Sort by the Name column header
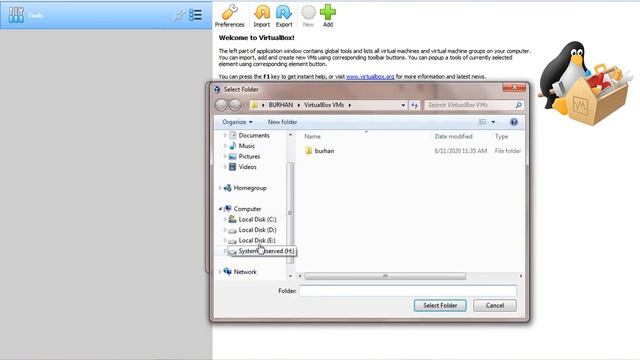The image size is (640, 360). pyautogui.click(x=312, y=136)
